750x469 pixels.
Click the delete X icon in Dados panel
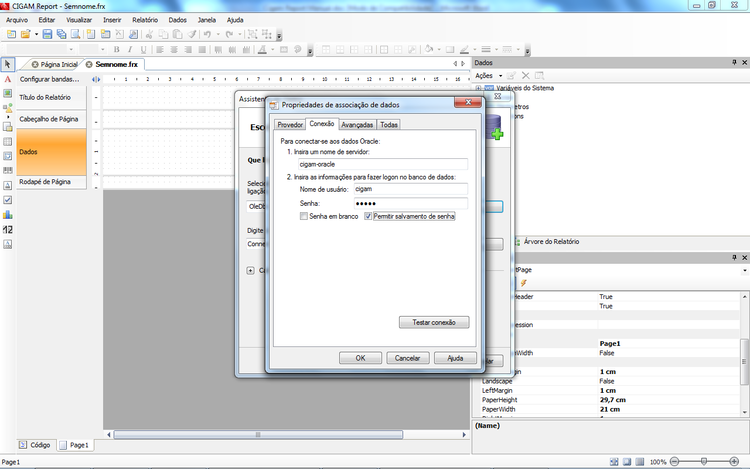pos(525,76)
